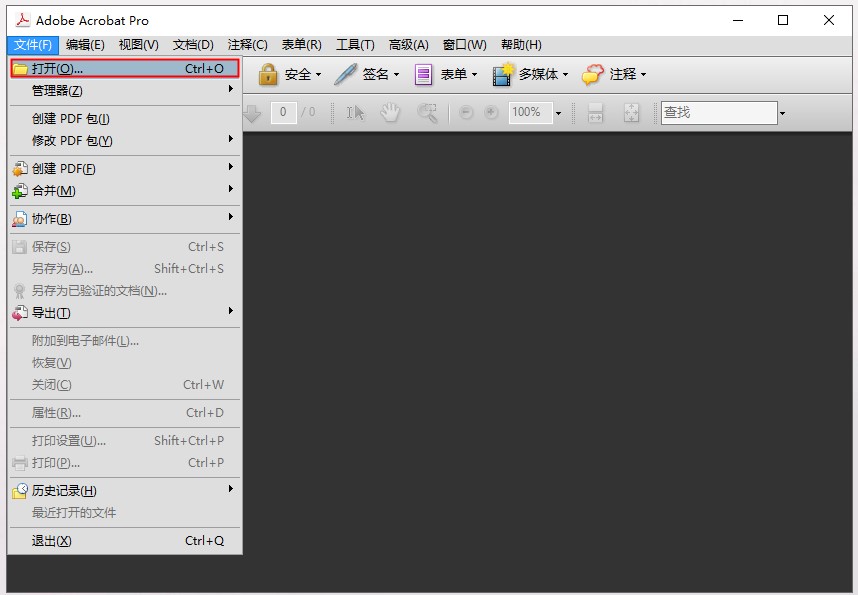Click the Multimedia (多媒体) film icon
The height and width of the screenshot is (595, 858).
point(502,74)
